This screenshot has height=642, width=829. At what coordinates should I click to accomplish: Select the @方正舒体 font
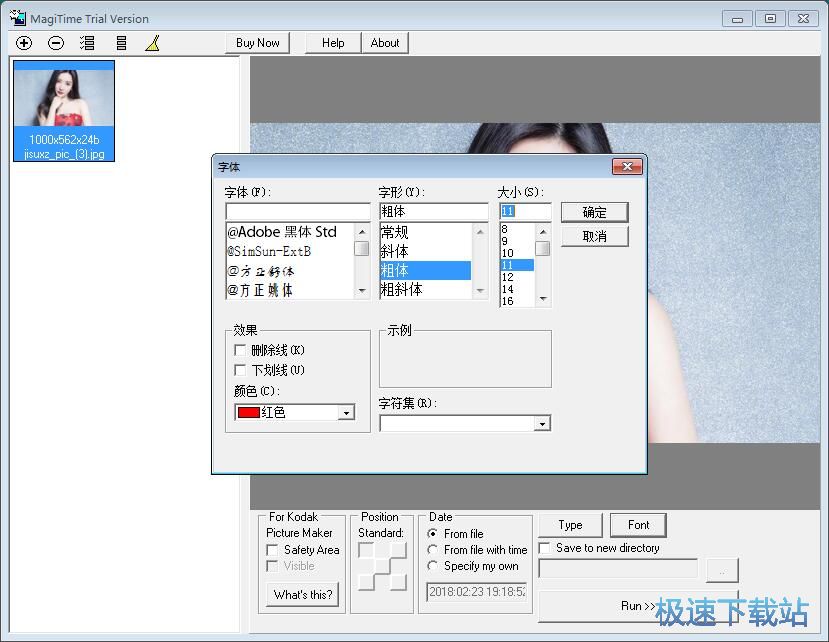290,271
